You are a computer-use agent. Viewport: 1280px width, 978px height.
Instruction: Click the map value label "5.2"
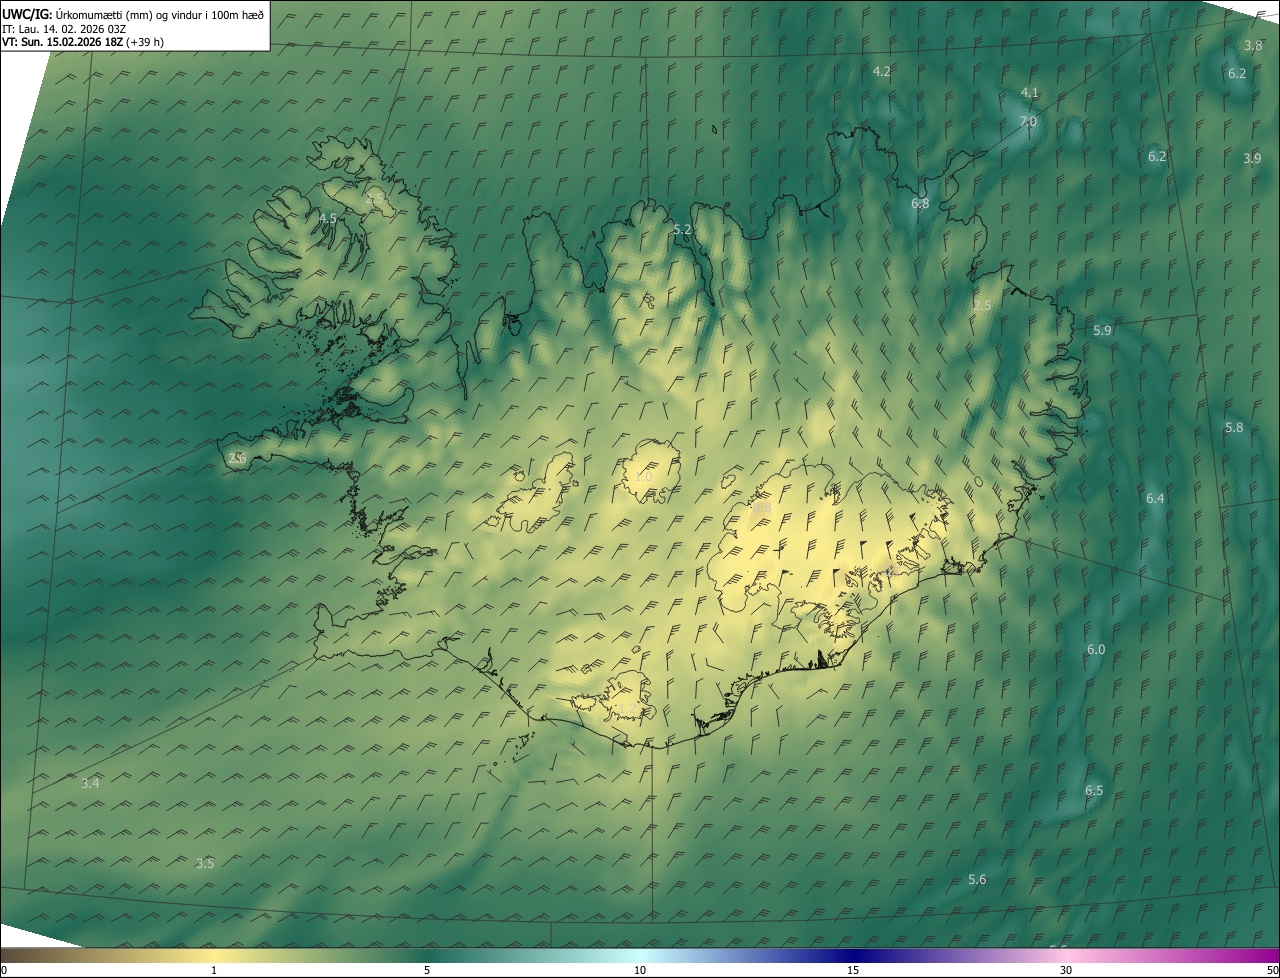pos(682,229)
